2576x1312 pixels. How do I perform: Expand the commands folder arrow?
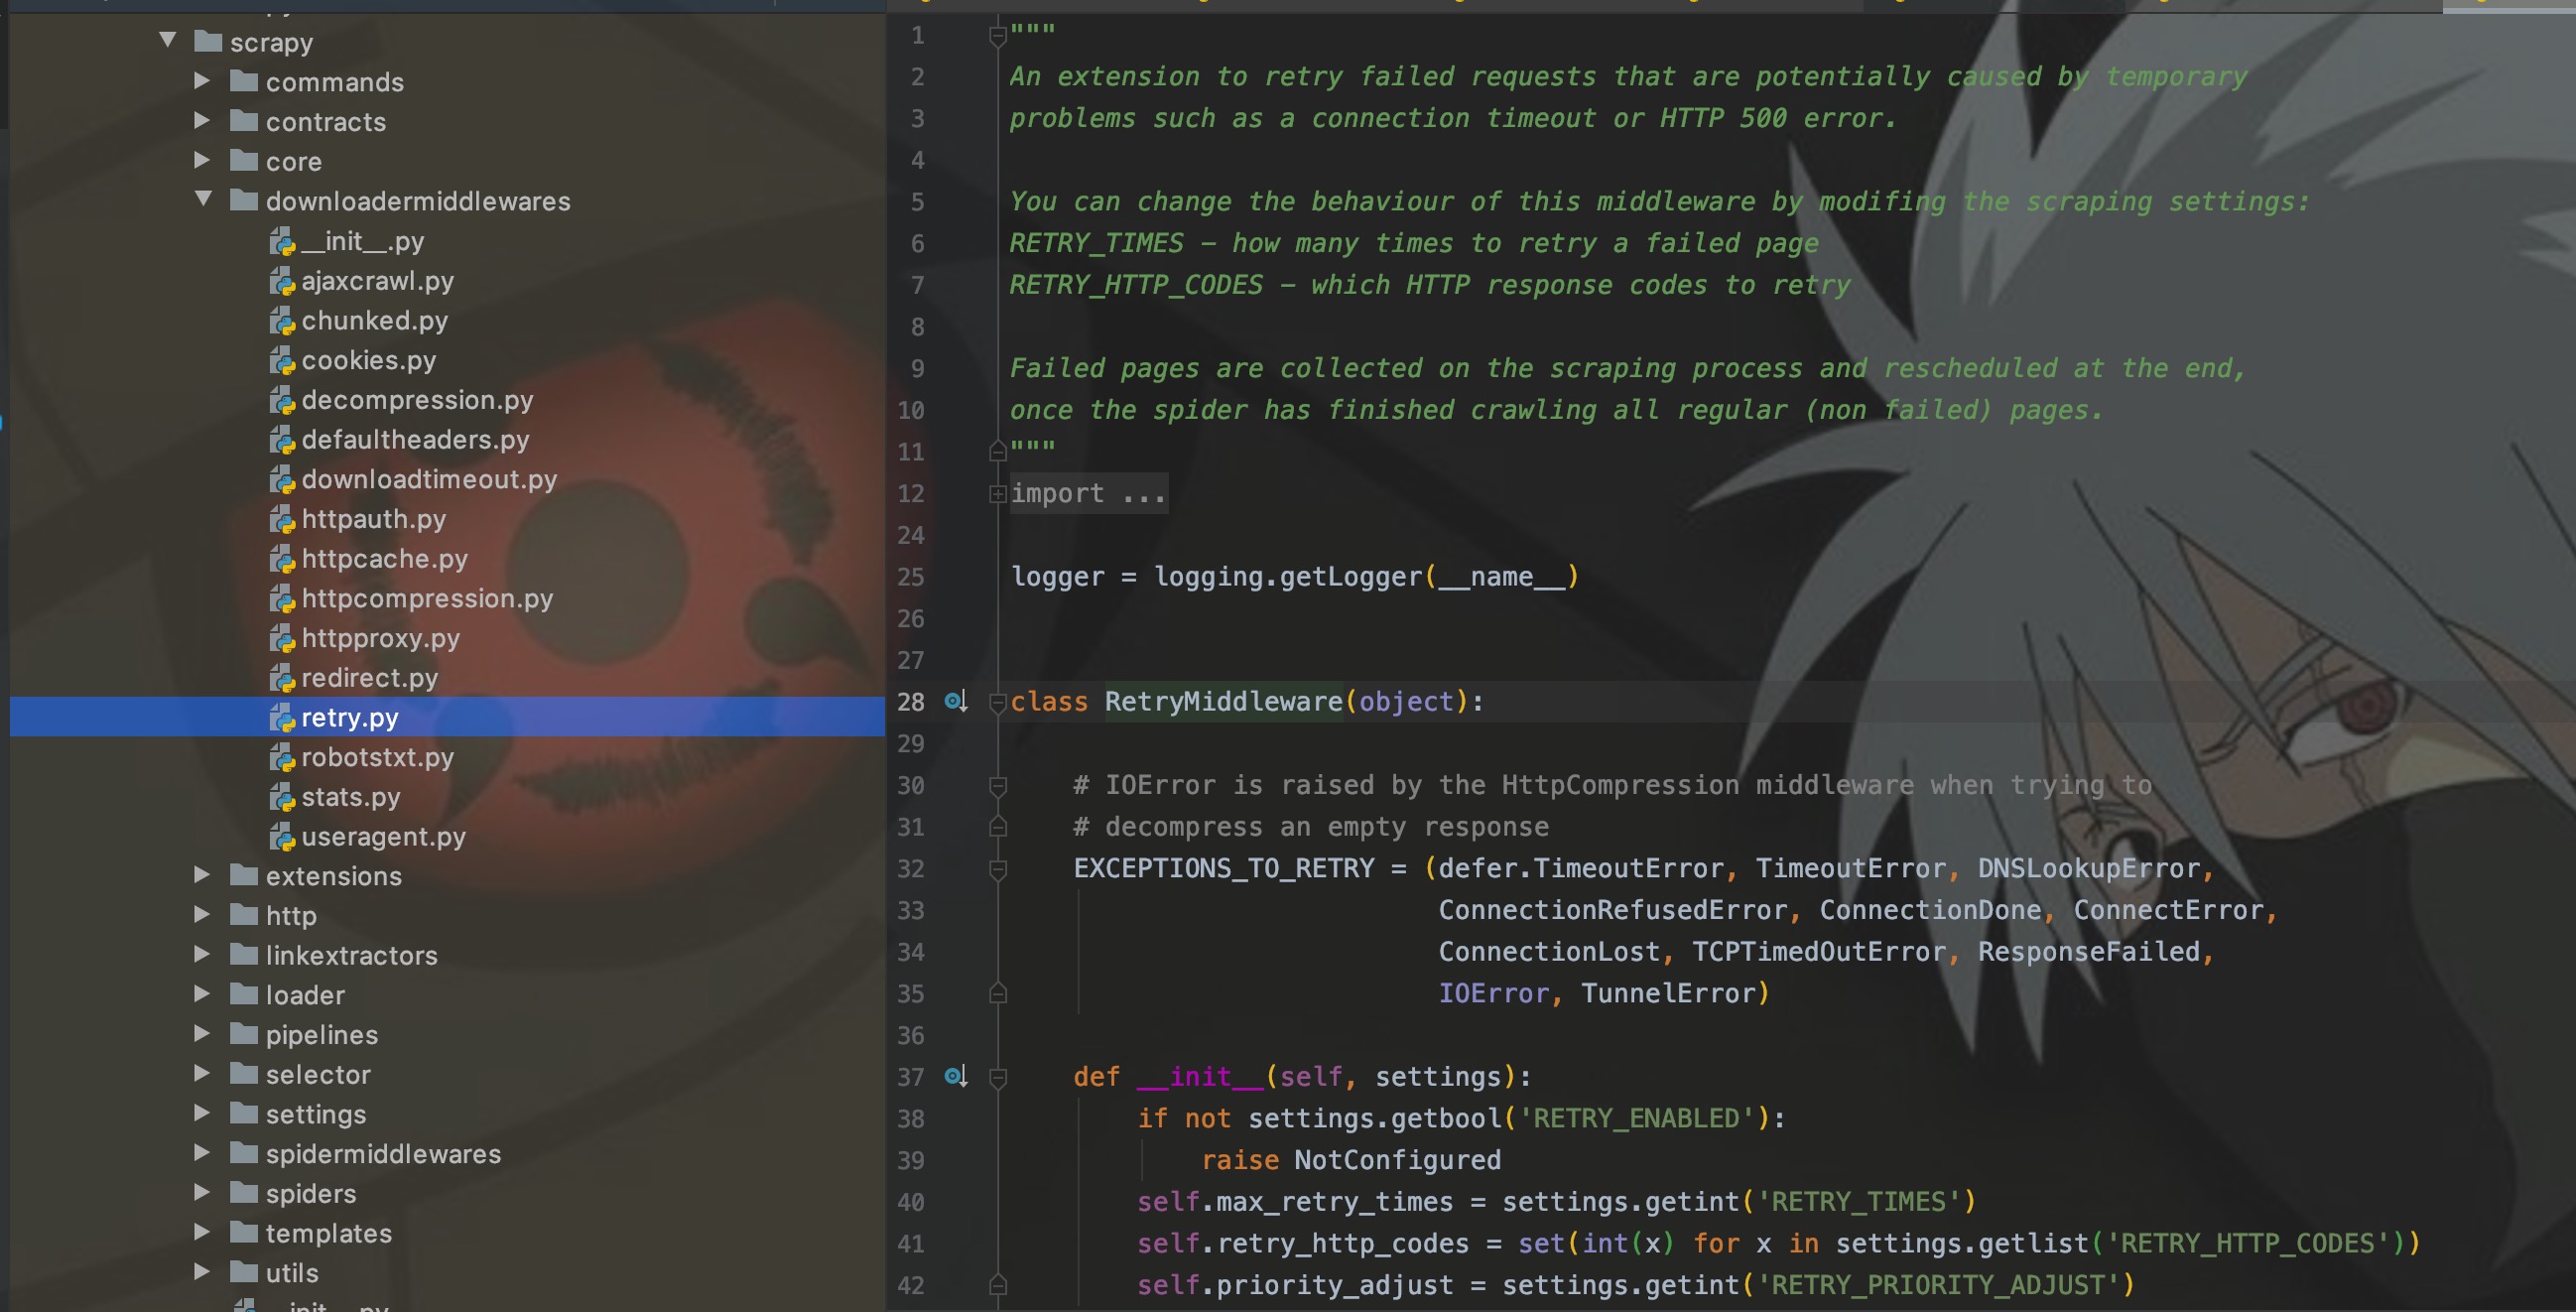(x=202, y=80)
